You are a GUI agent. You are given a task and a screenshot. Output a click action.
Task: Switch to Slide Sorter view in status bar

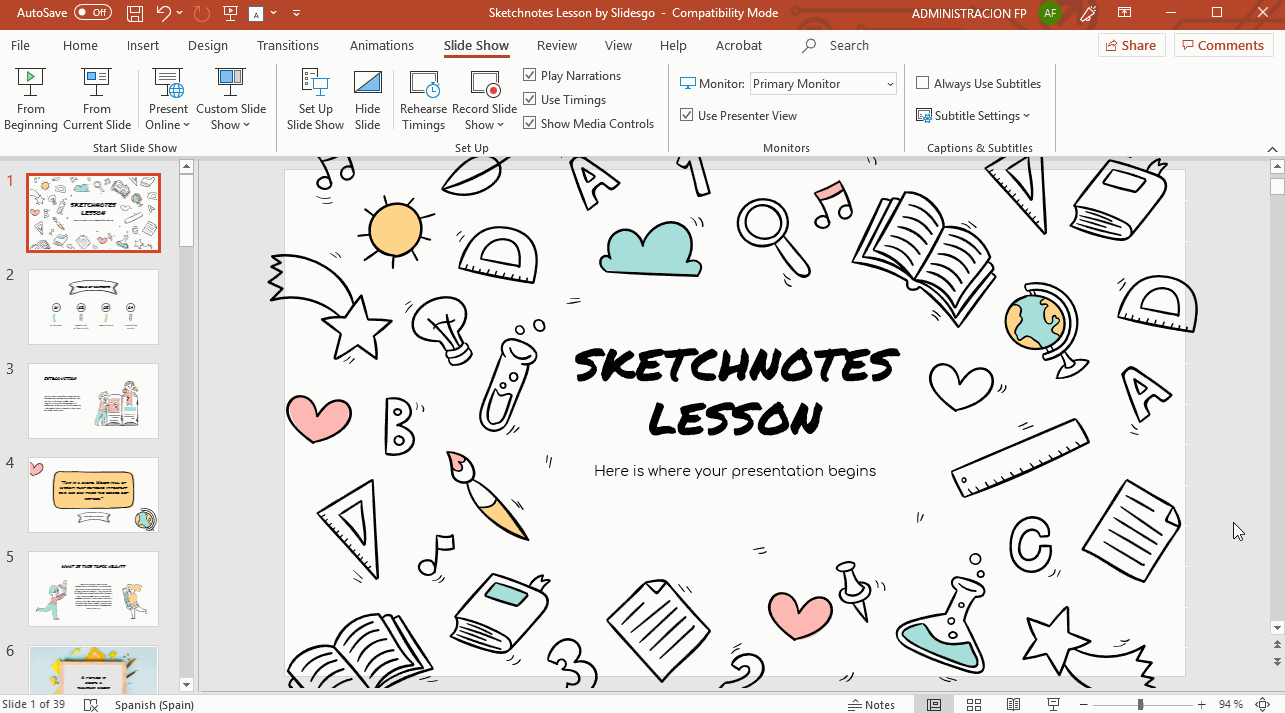[x=974, y=705]
